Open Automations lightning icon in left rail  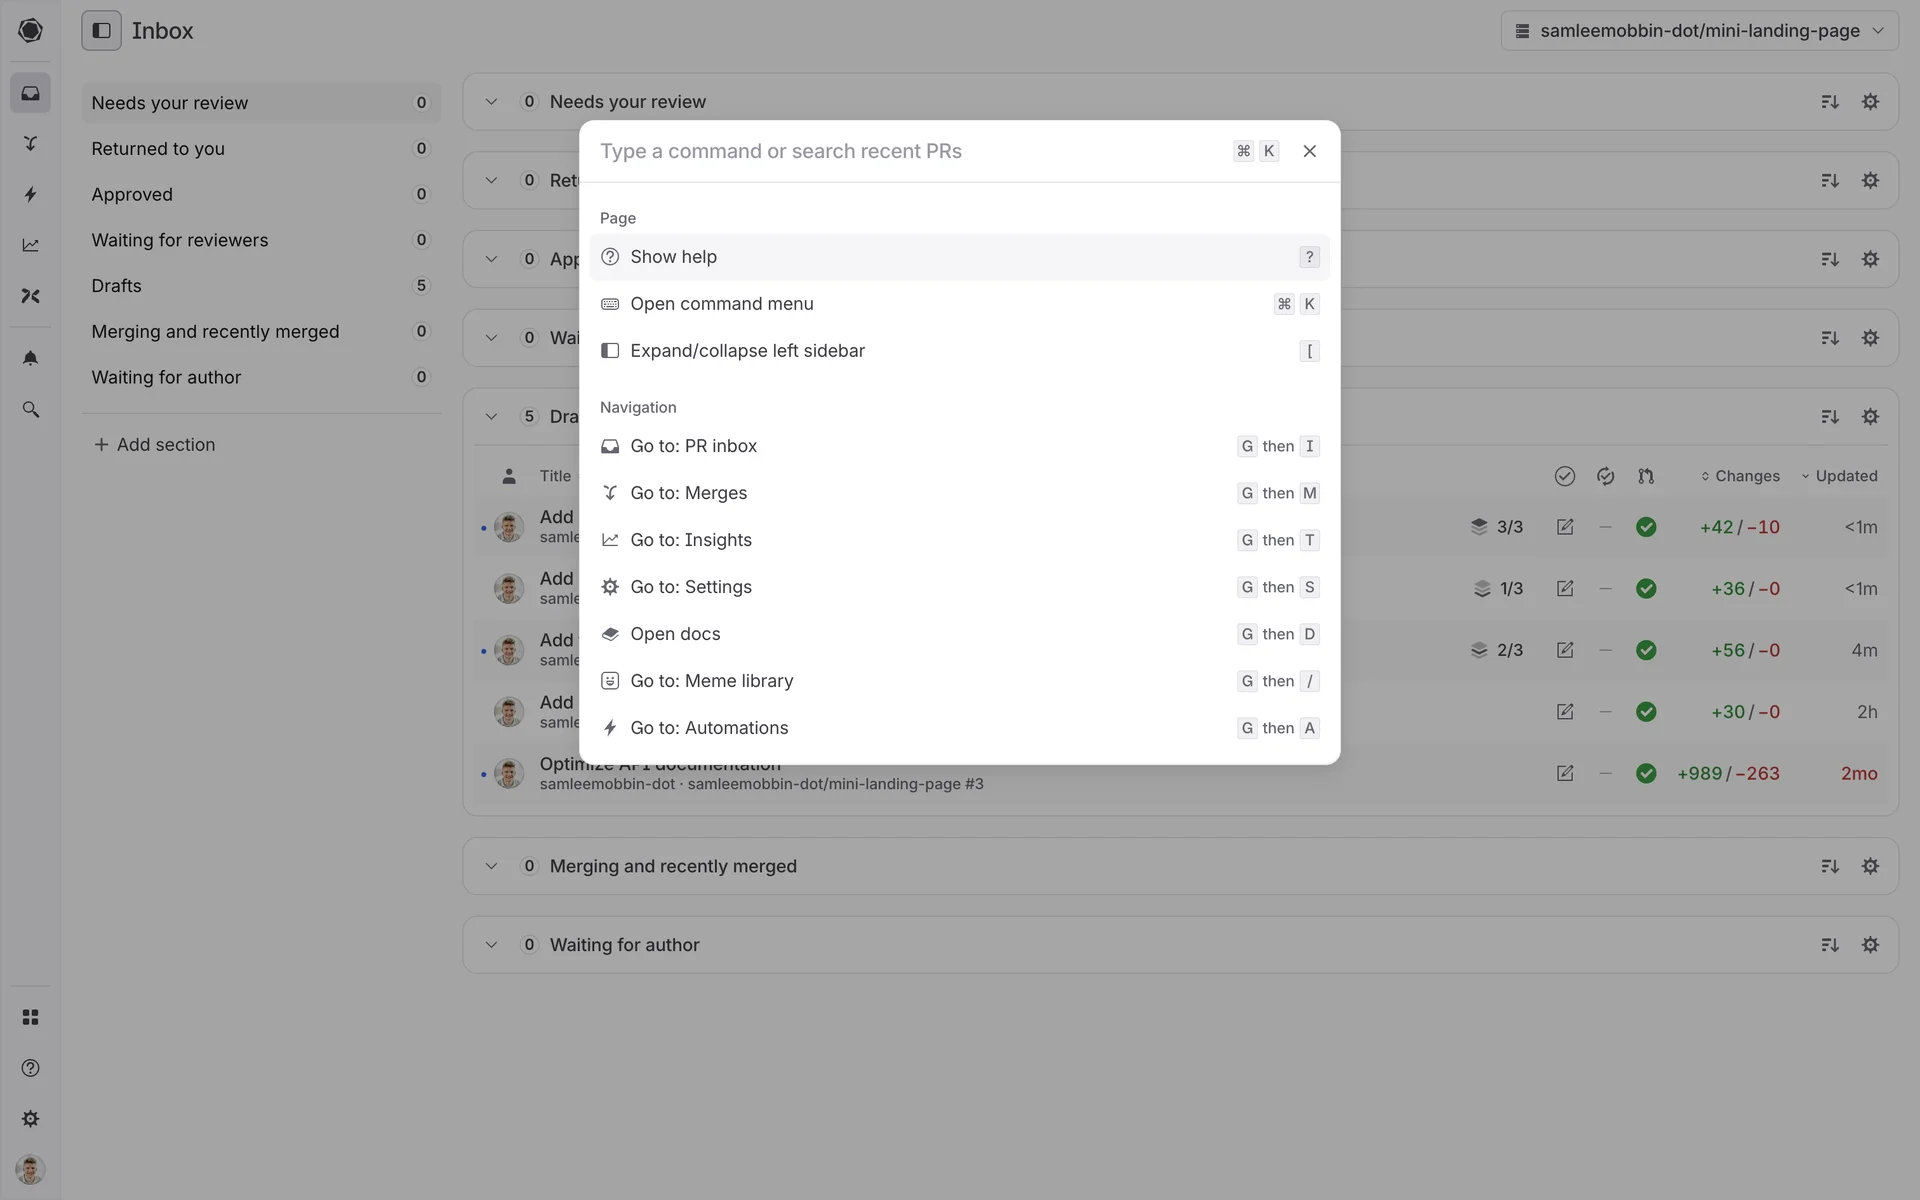click(30, 194)
